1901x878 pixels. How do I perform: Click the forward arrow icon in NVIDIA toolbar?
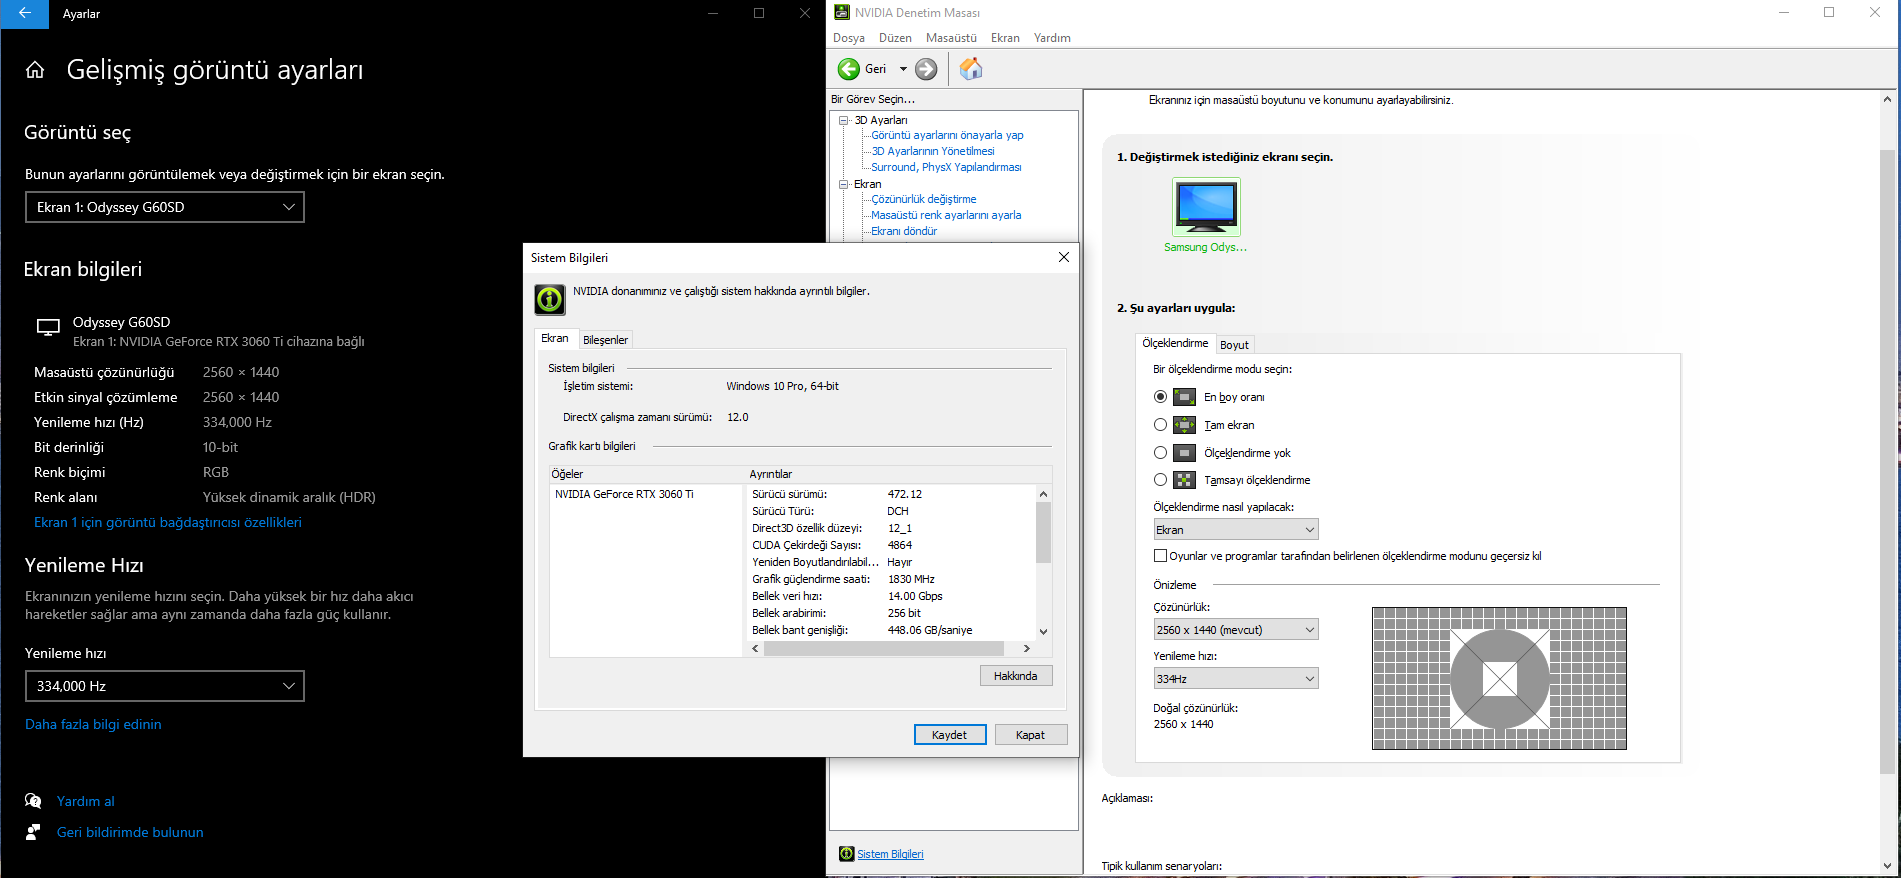[x=927, y=69]
